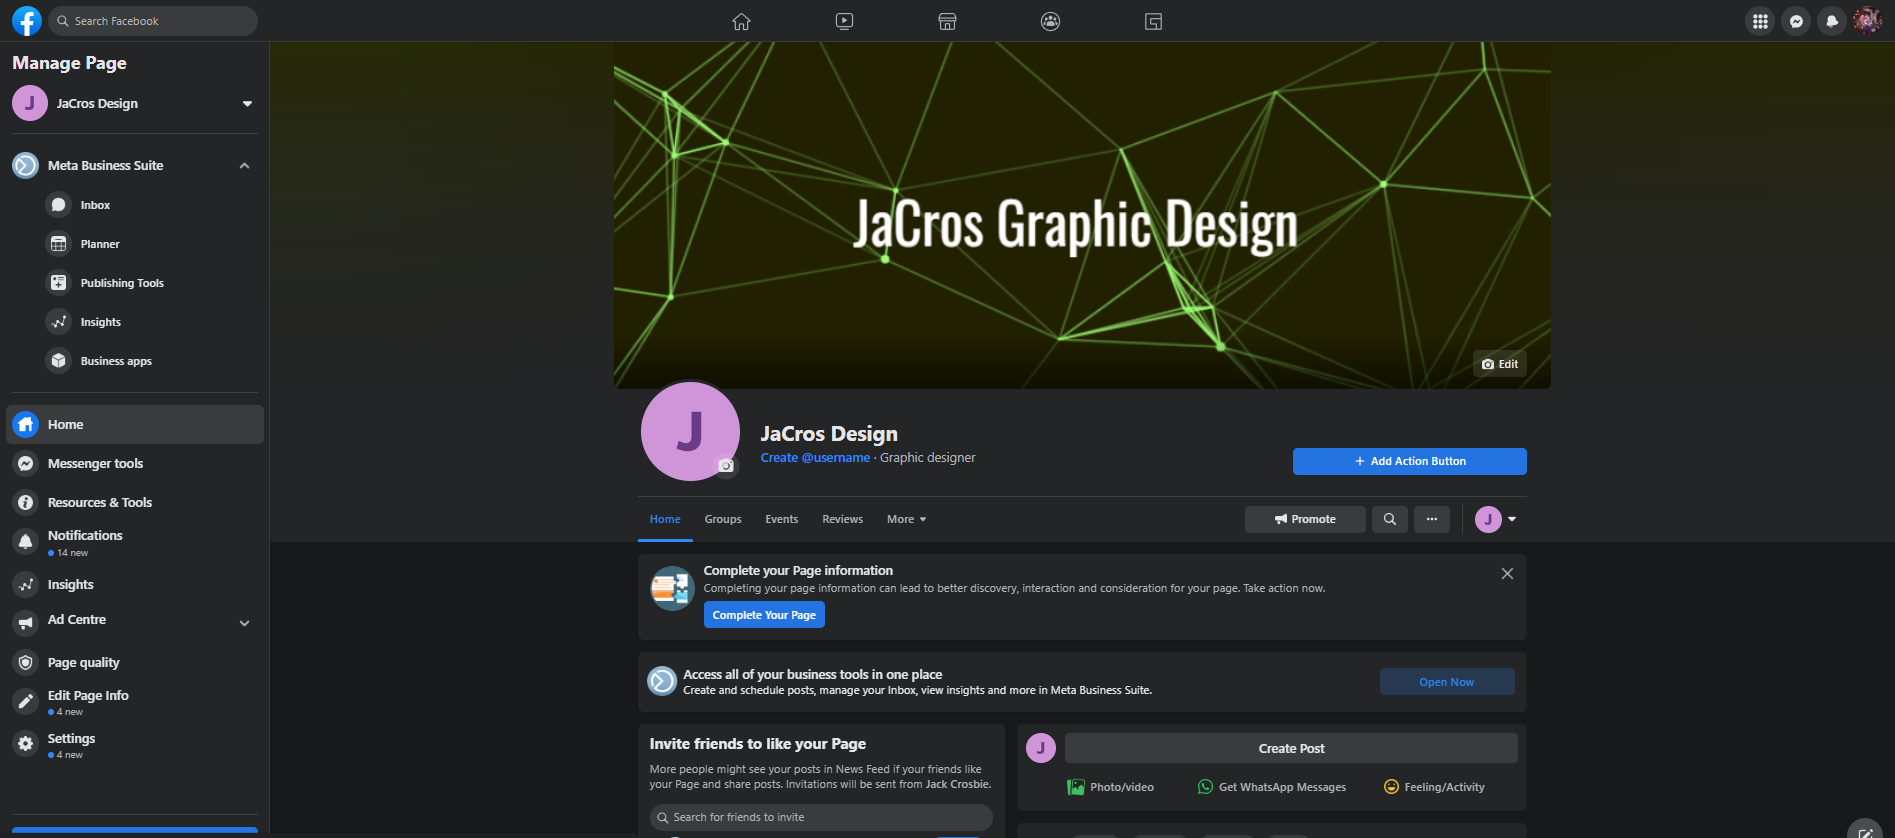The width and height of the screenshot is (1895, 838).
Task: Open the Messenger icon in top bar
Action: [x=1796, y=21]
